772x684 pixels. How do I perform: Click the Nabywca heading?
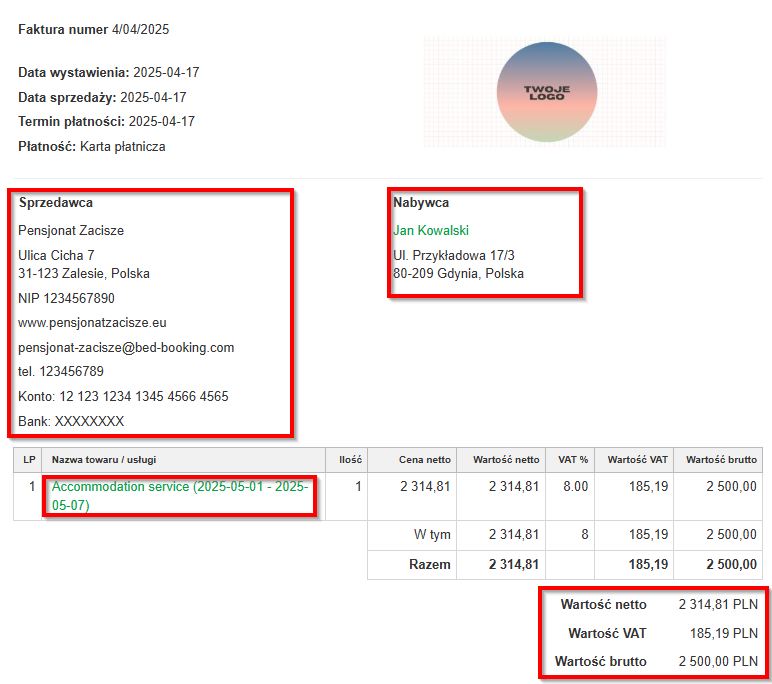tap(421, 202)
